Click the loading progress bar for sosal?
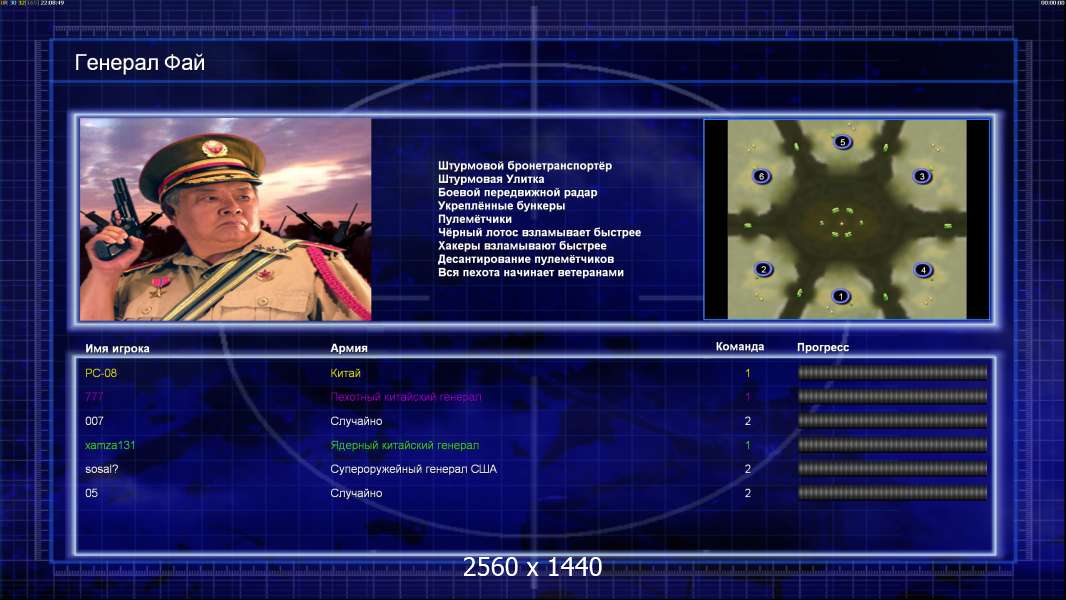The image size is (1066, 600). click(893, 468)
